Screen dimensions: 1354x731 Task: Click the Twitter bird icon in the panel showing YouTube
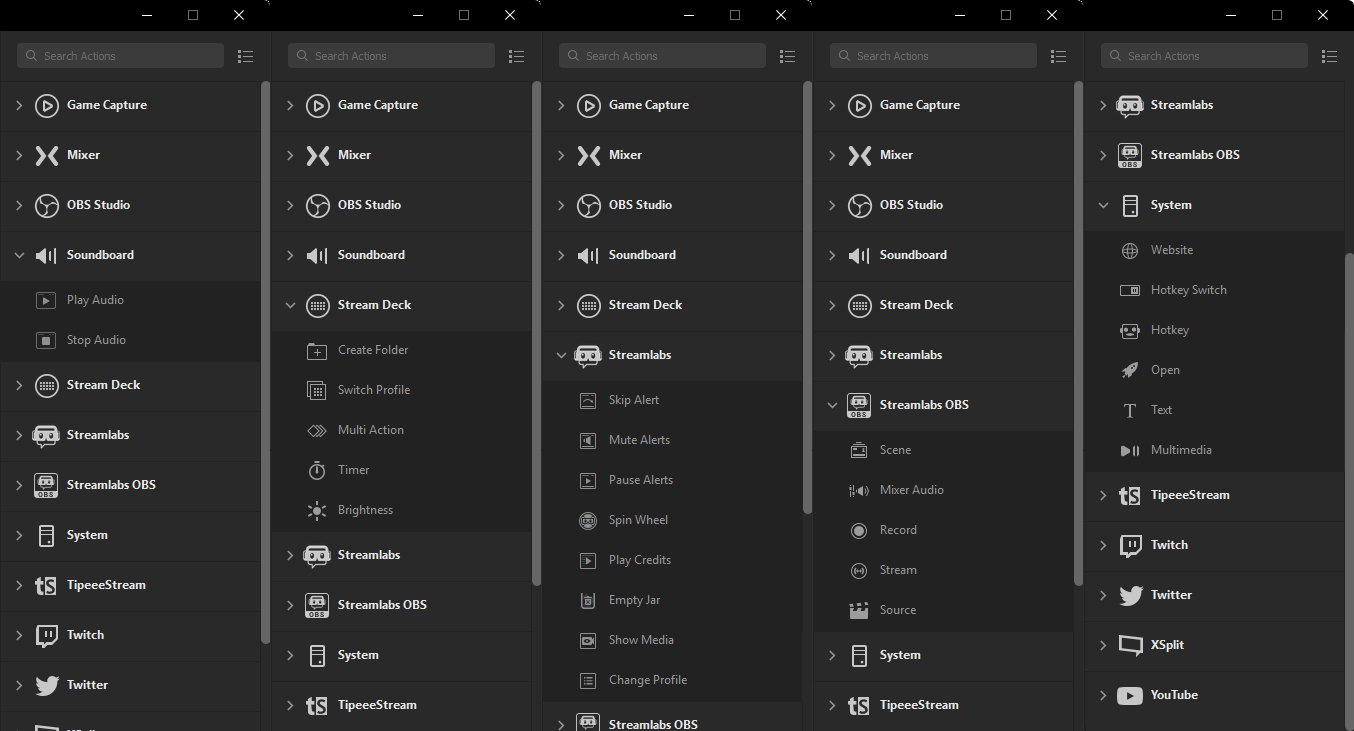(1130, 595)
